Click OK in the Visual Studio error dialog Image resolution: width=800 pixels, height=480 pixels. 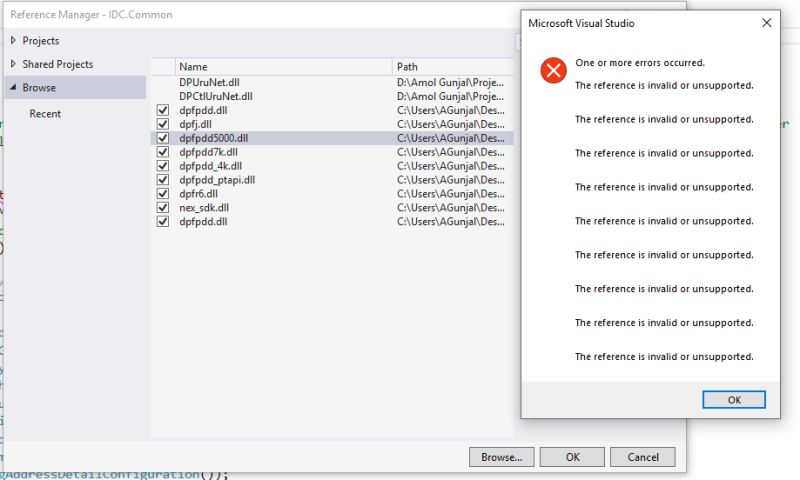pos(734,400)
